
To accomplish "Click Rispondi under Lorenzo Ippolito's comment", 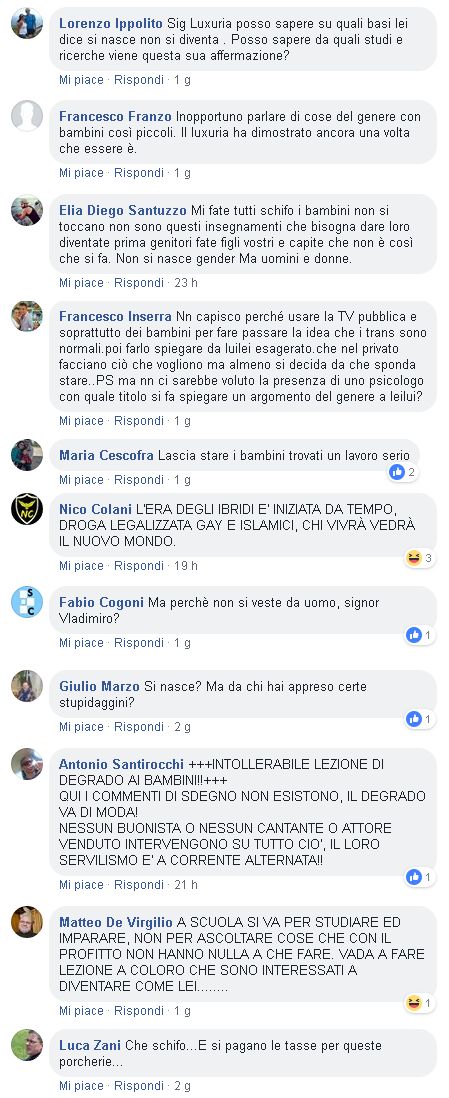I will click(x=139, y=80).
